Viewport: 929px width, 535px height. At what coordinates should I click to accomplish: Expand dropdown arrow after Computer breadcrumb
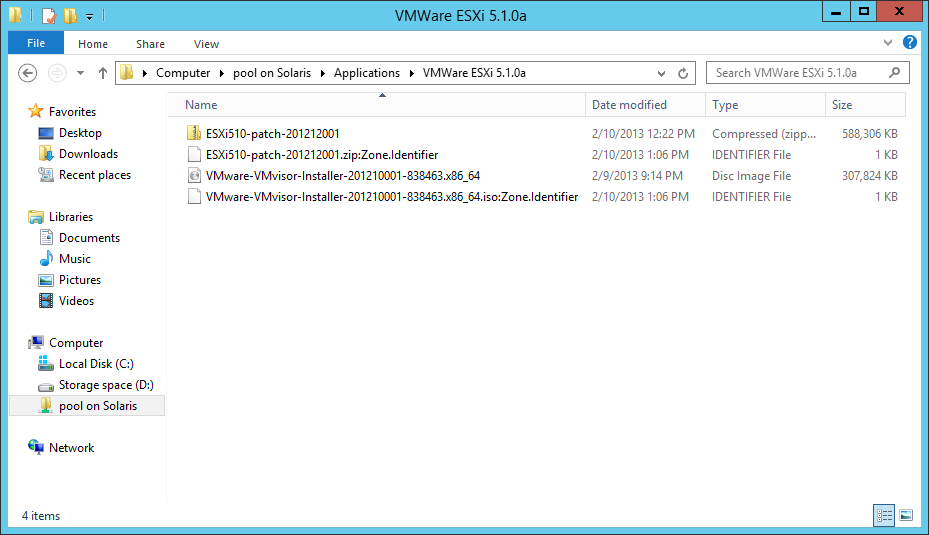pyautogui.click(x=222, y=73)
